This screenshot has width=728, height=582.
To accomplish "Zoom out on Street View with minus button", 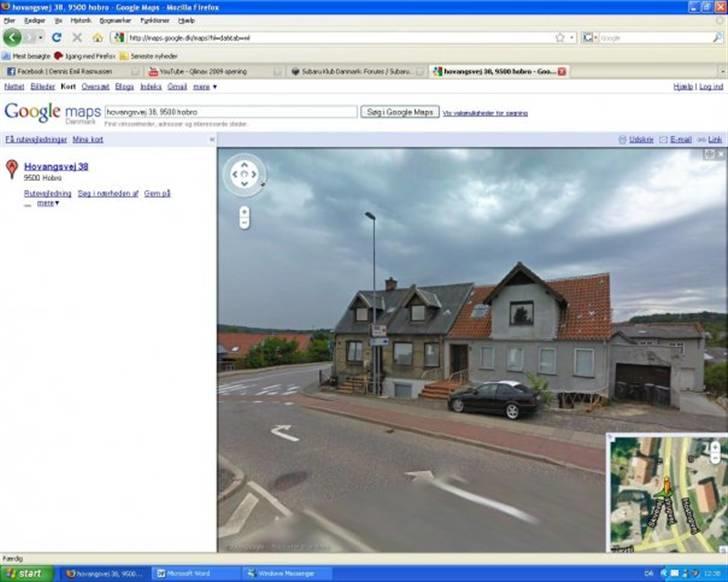I will click(x=244, y=222).
